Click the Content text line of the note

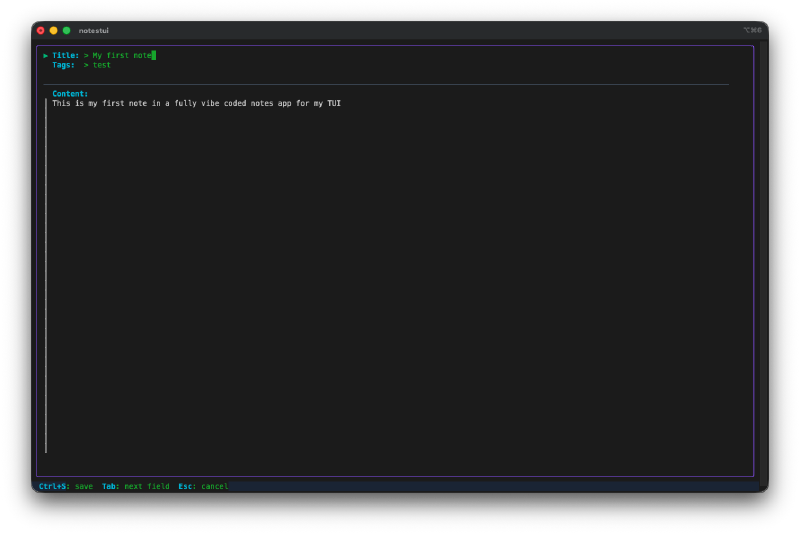pos(196,103)
